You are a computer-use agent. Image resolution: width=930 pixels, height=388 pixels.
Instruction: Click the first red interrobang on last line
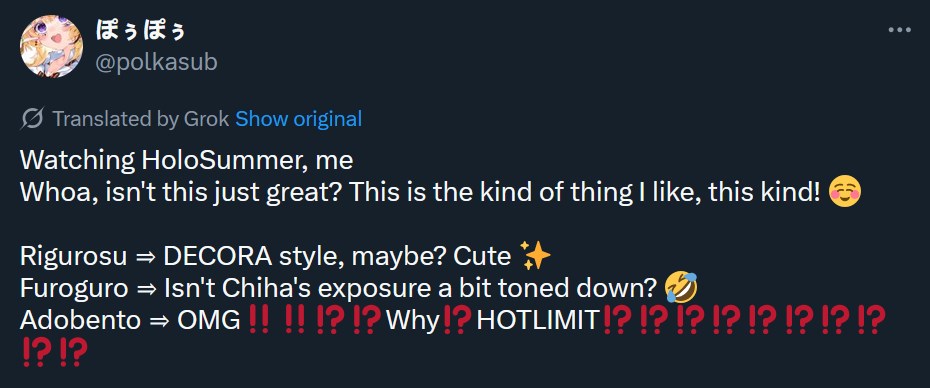click(x=36, y=352)
